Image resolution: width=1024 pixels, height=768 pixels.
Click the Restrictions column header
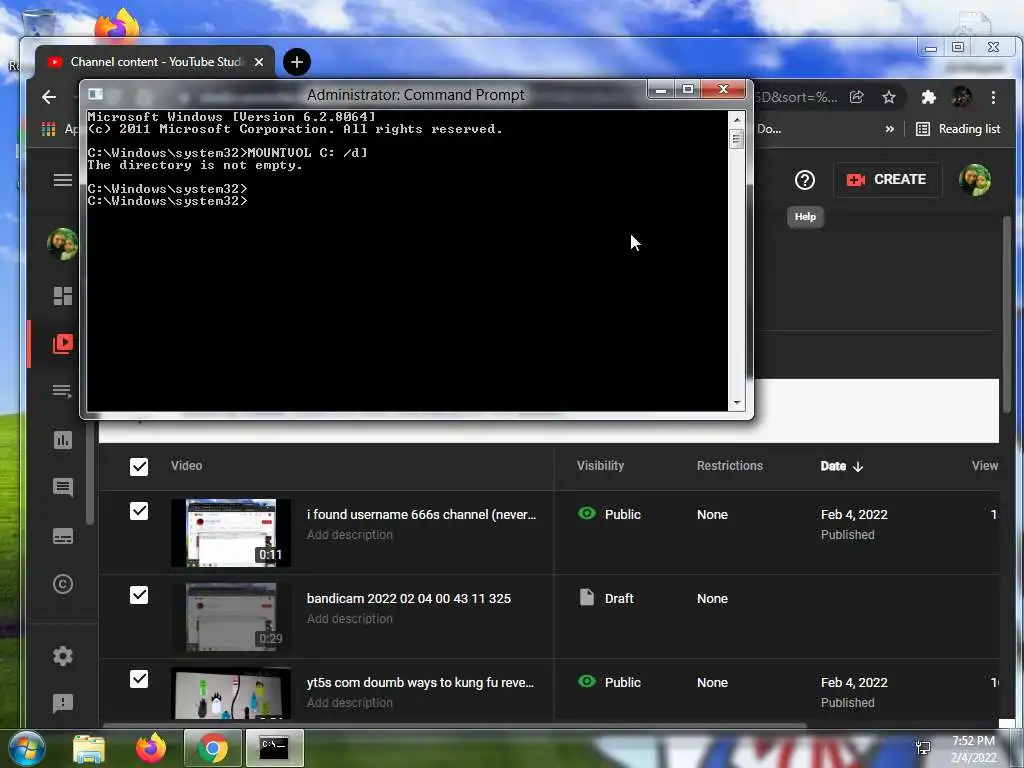[729, 466]
